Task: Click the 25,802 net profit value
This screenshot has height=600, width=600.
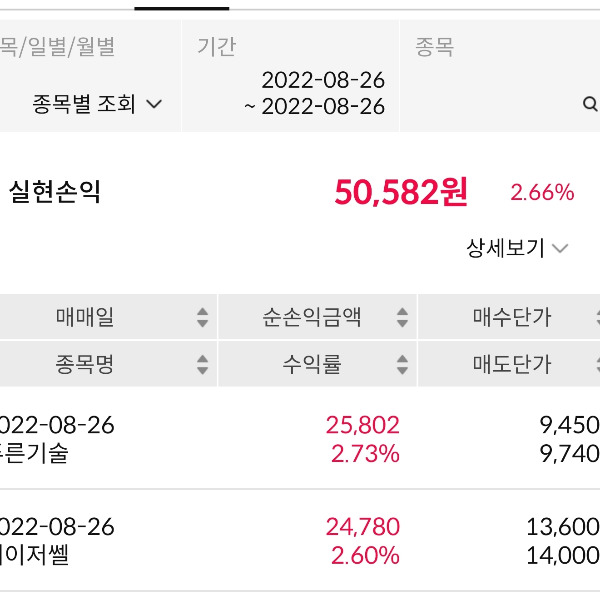Action: pyautogui.click(x=362, y=425)
